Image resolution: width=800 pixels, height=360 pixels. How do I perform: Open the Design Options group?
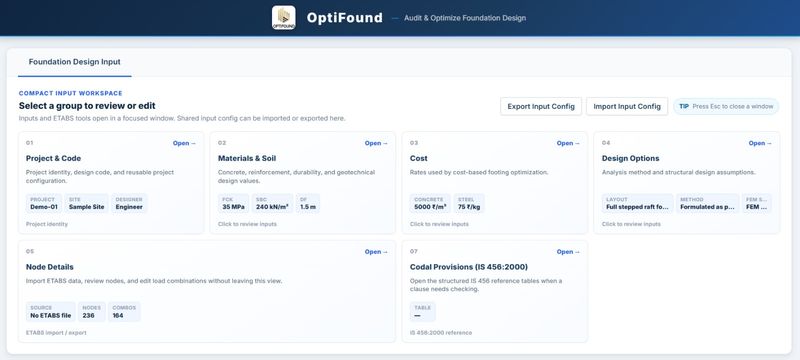pyautogui.click(x=760, y=143)
